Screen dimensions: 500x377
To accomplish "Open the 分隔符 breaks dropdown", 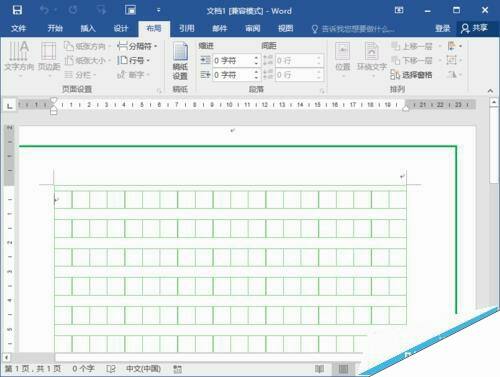I will point(137,46).
